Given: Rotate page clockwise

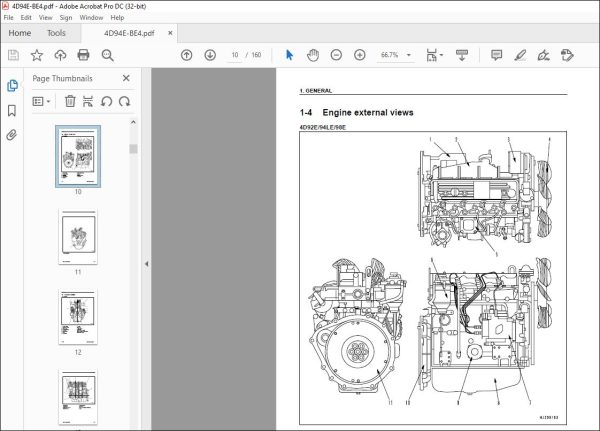Looking at the screenshot, I should point(124,101).
